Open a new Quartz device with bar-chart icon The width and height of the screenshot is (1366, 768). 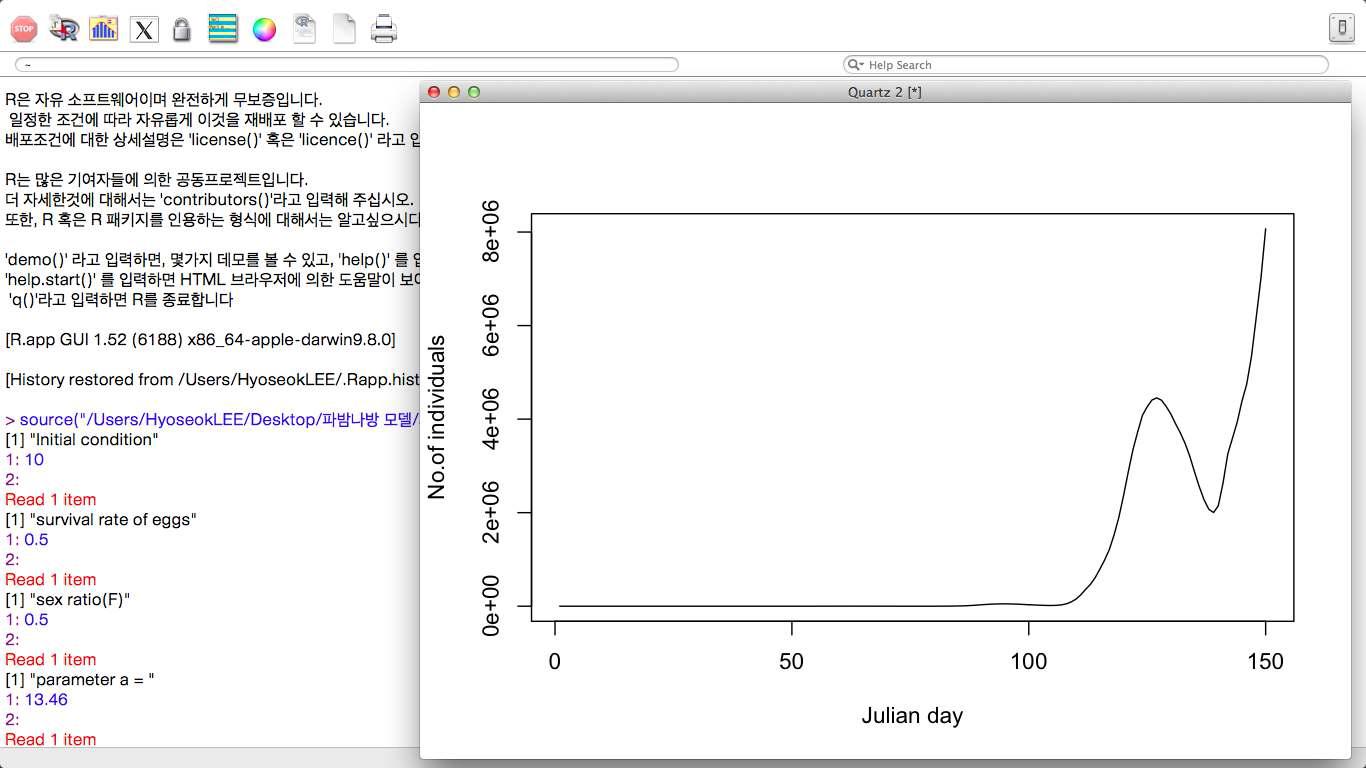[103, 29]
